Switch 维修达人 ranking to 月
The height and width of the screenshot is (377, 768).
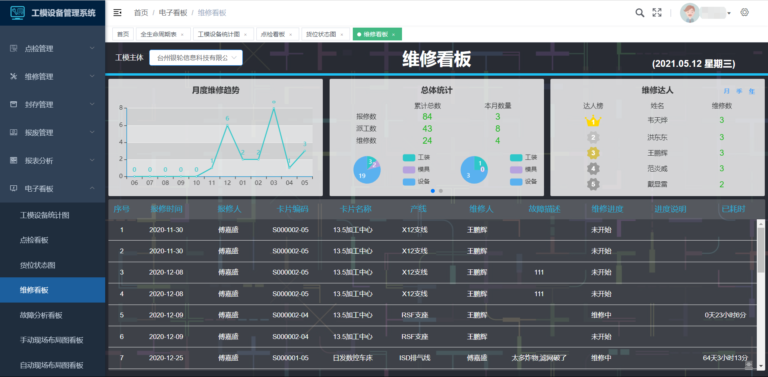pos(726,91)
